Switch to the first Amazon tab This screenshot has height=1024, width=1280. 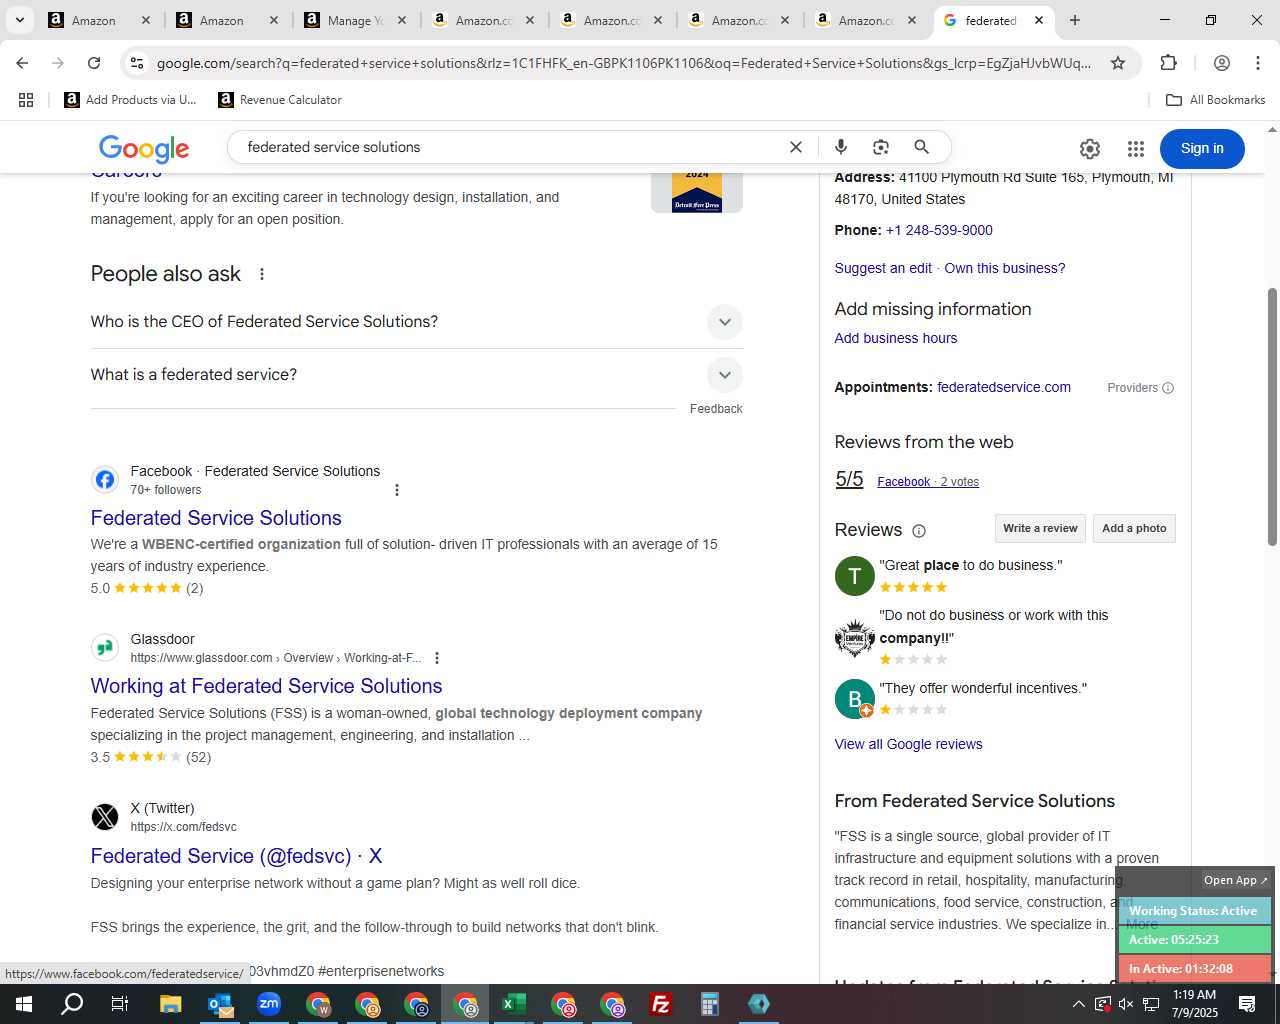click(99, 20)
